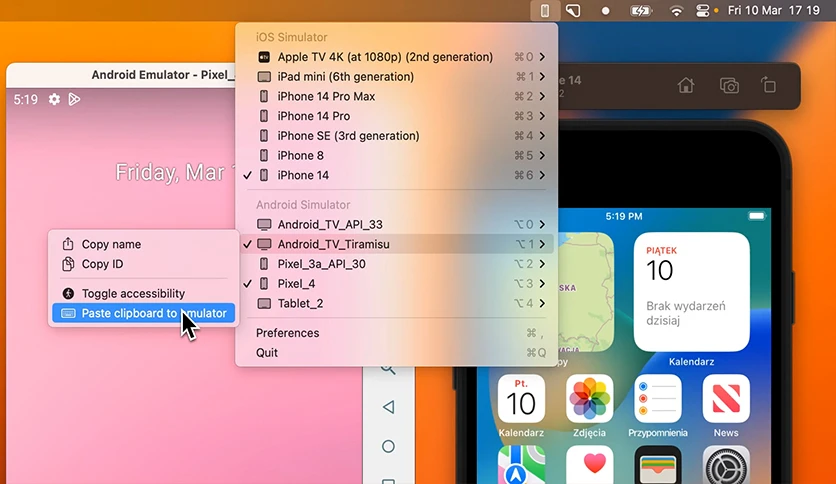Viewport: 836px width, 484px height.
Task: Open the map widget on iPhone
Action: coord(586,292)
